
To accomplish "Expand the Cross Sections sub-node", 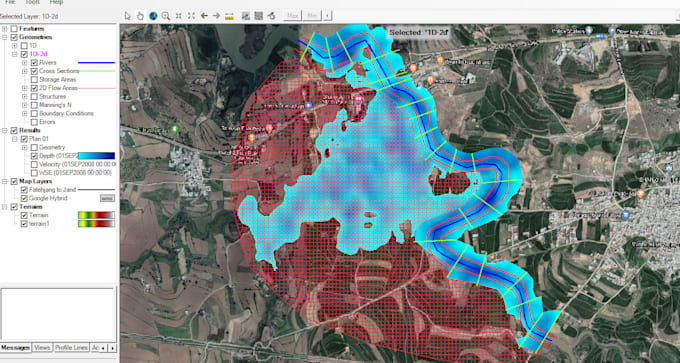I will pyautogui.click(x=25, y=71).
